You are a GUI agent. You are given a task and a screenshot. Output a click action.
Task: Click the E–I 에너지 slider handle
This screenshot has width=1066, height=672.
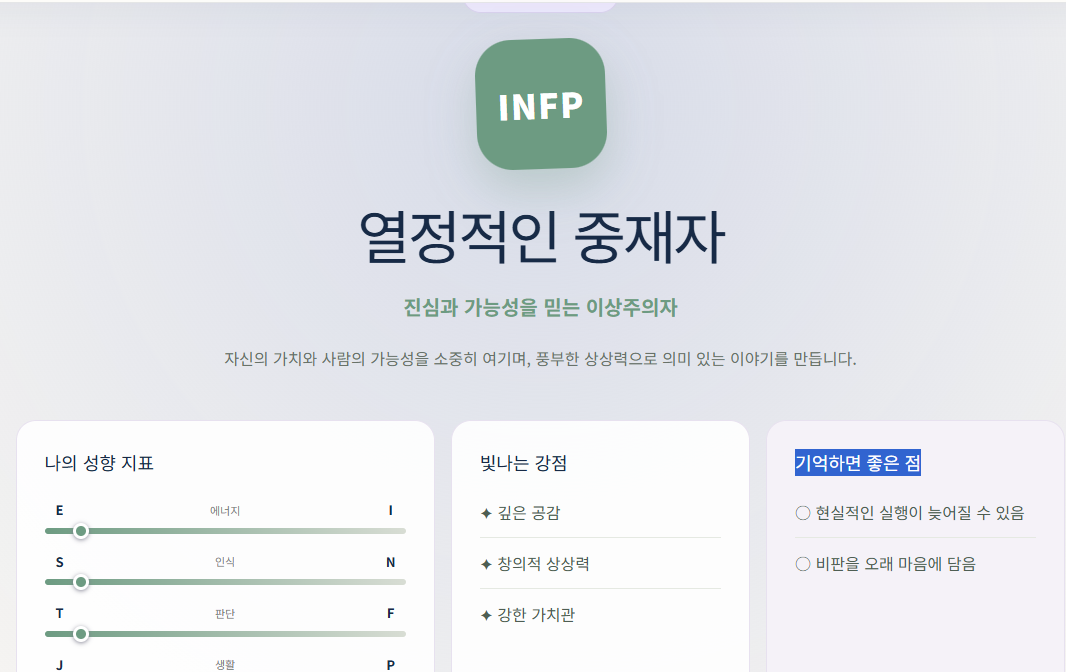[81, 531]
